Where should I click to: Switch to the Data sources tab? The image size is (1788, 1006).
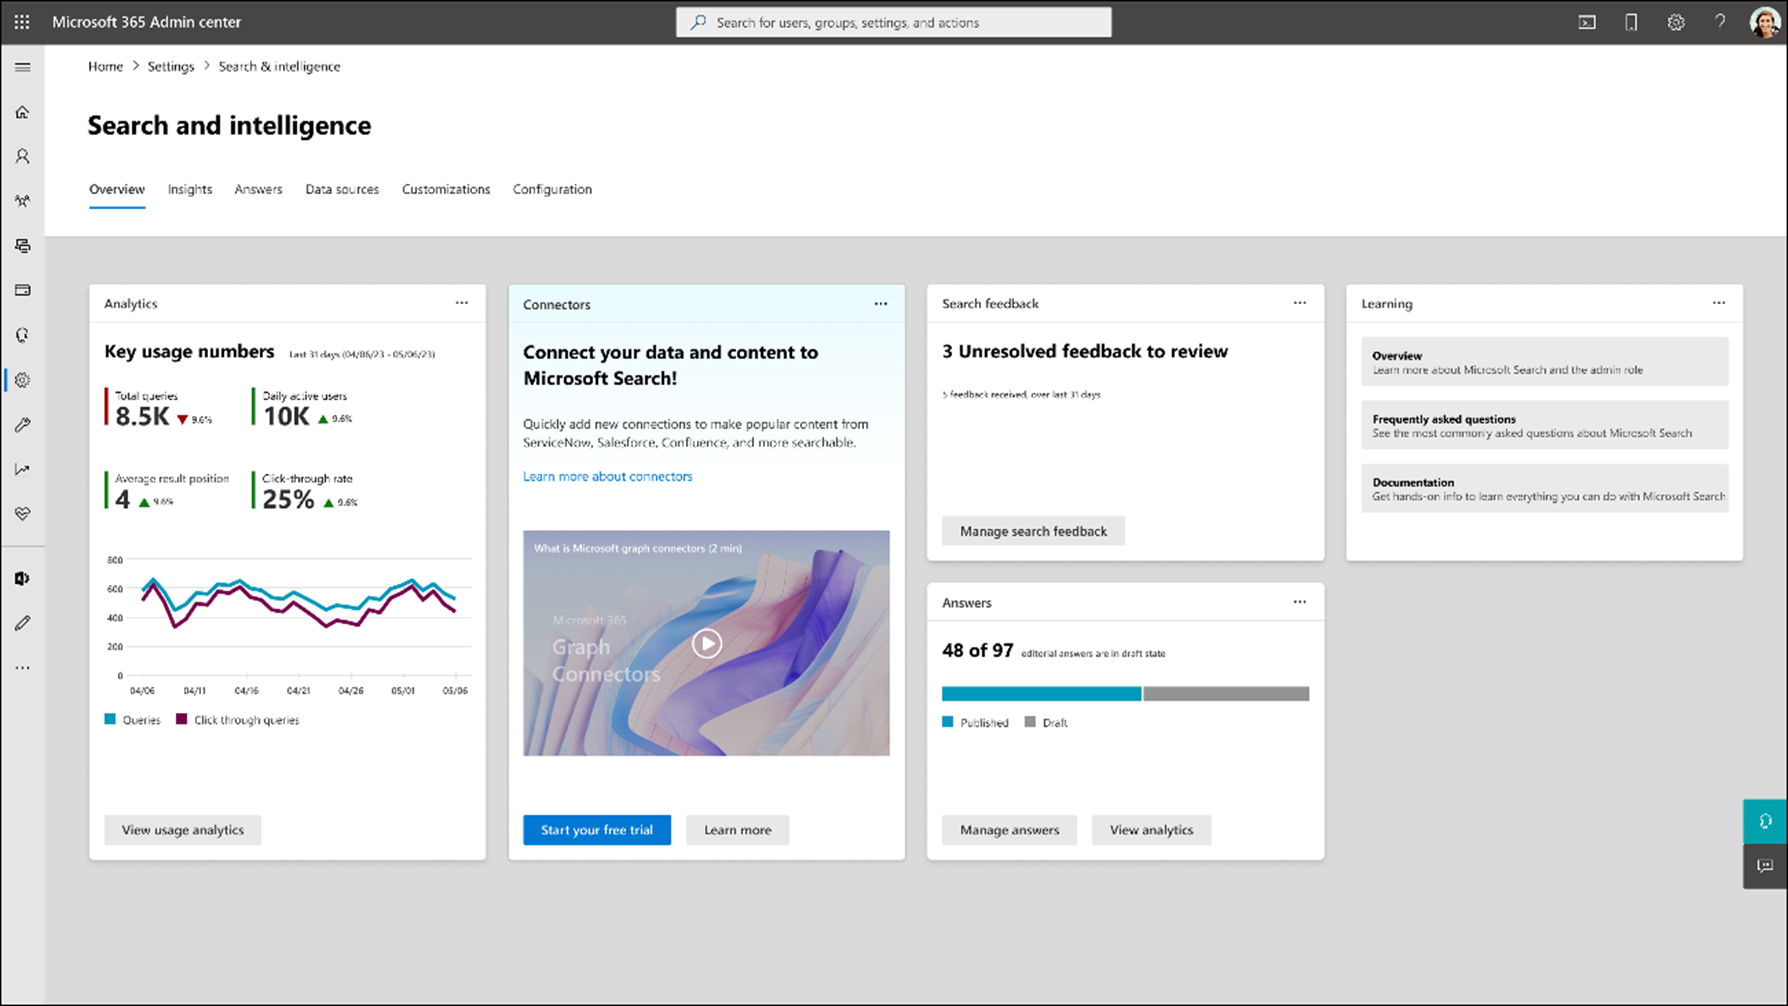tap(342, 189)
